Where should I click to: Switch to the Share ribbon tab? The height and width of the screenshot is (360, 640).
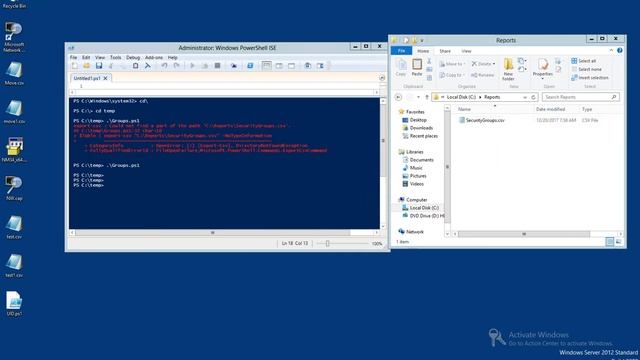click(x=445, y=51)
